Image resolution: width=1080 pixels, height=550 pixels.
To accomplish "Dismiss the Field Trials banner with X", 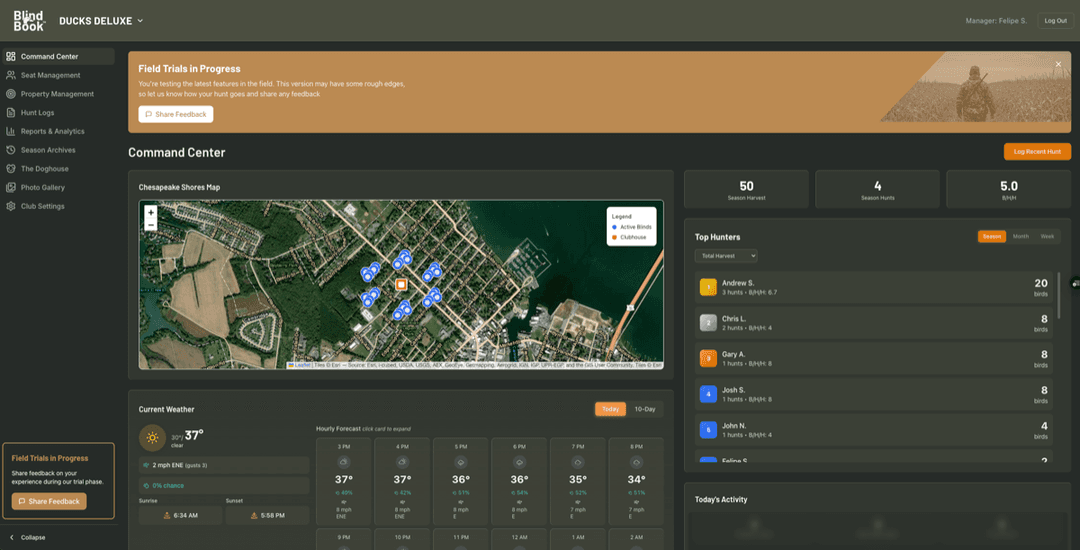I will 1059,64.
